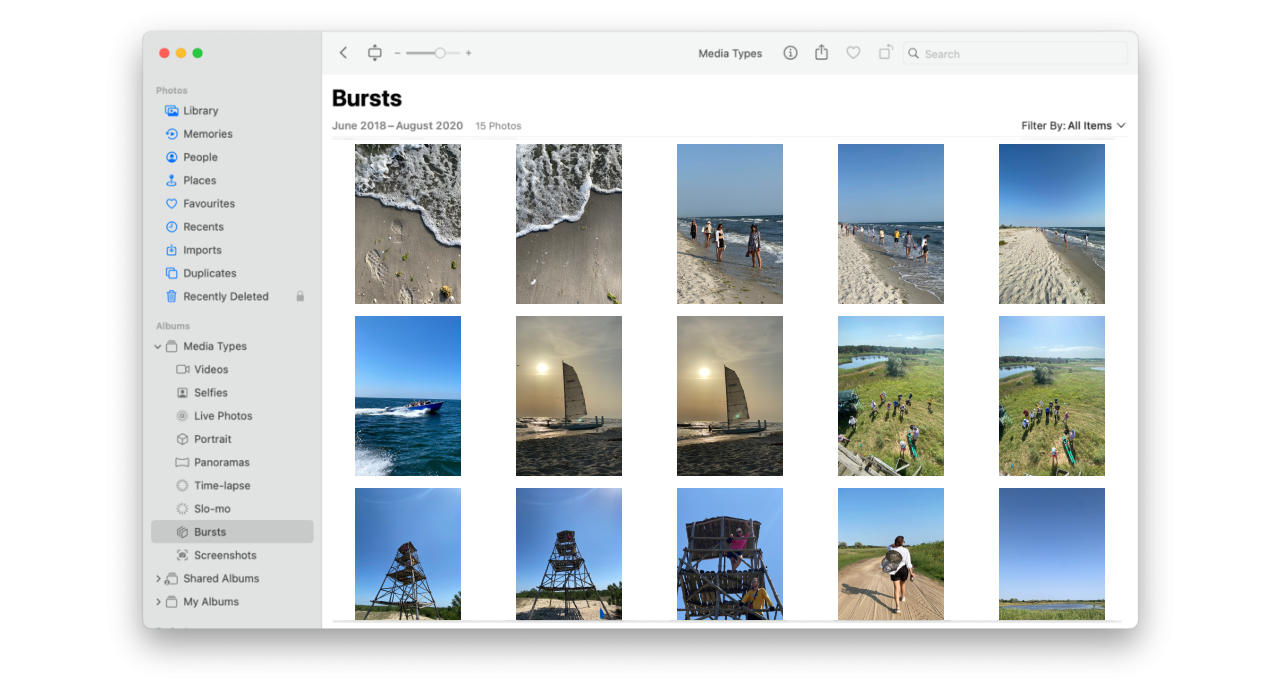
Task: Click the zoom plus button
Action: pos(468,53)
